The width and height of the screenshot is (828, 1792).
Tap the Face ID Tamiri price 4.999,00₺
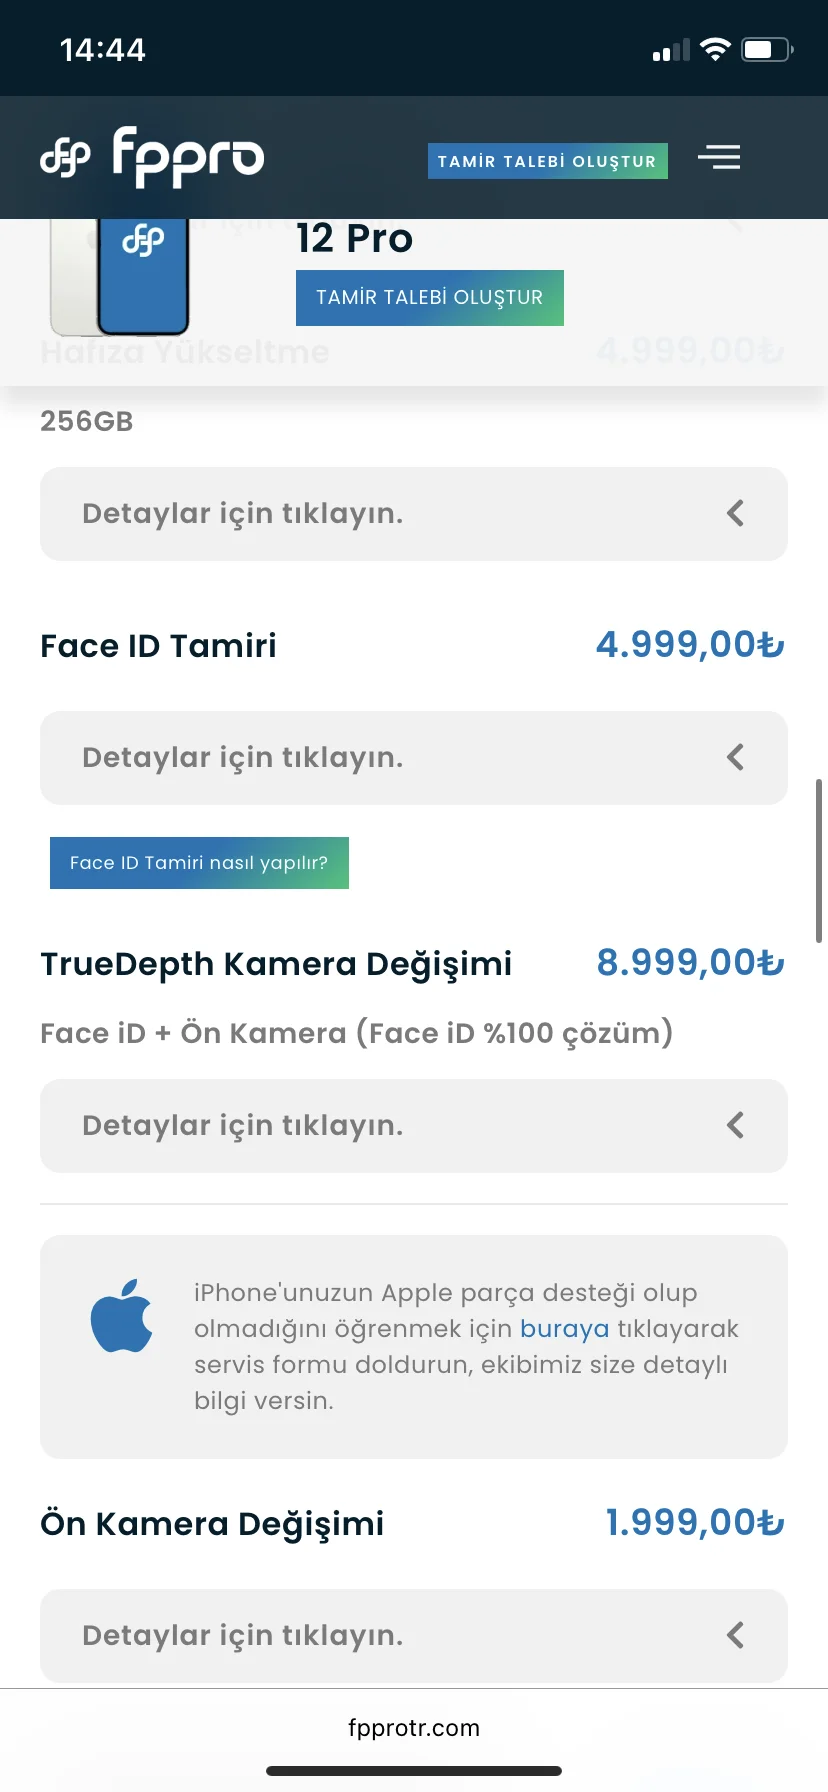click(x=690, y=645)
